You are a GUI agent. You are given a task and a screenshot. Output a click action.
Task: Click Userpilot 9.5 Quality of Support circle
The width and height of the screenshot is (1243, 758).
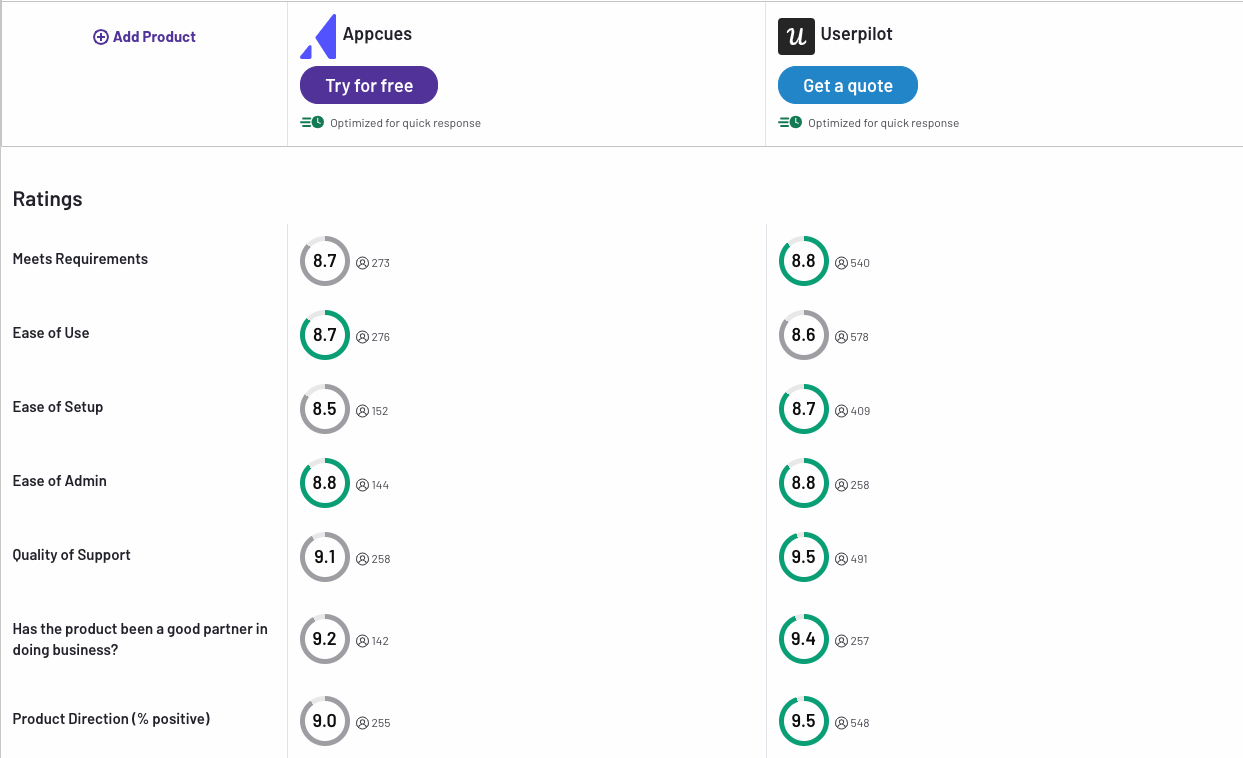tap(803, 557)
